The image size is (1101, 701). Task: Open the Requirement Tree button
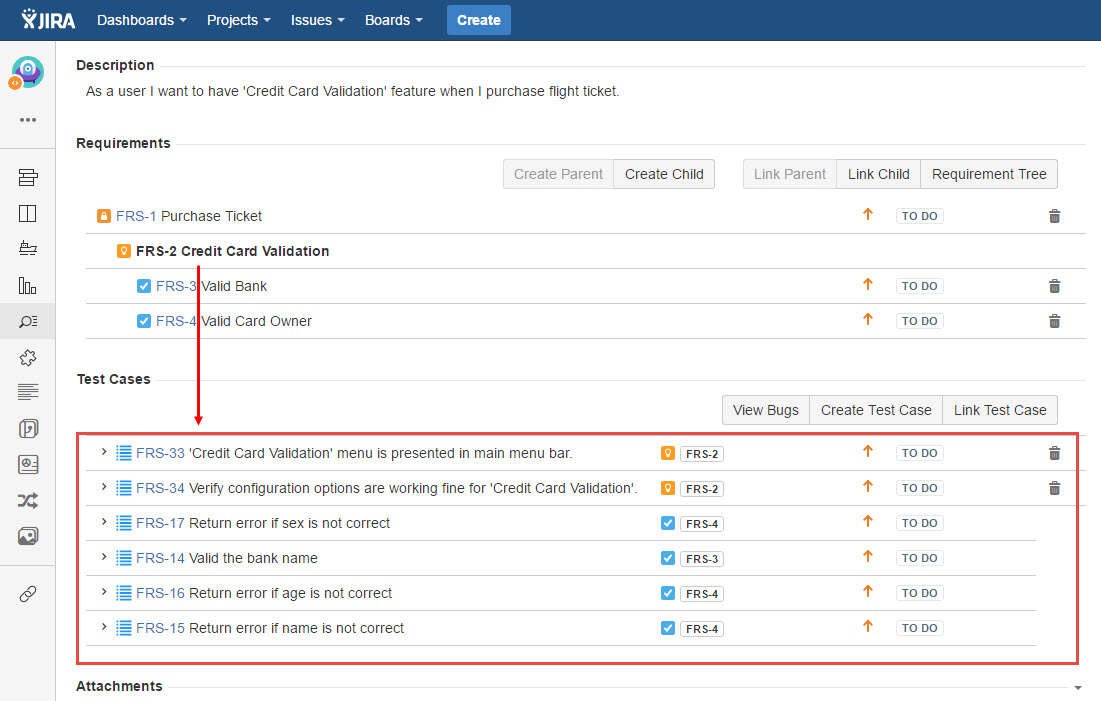point(989,174)
